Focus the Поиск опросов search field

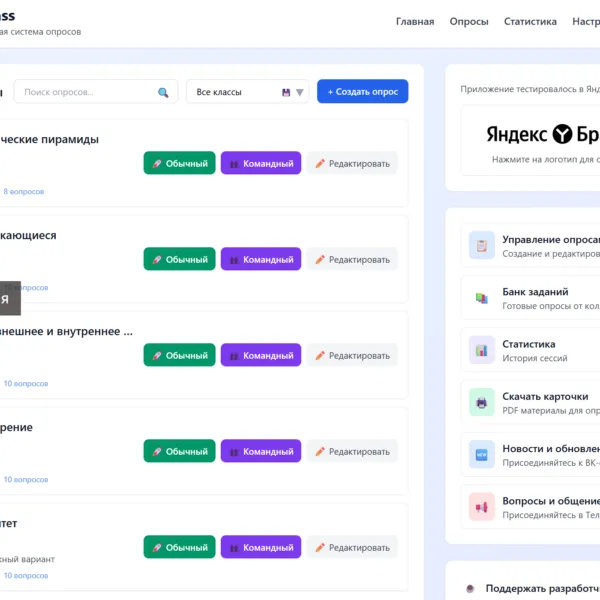click(96, 91)
